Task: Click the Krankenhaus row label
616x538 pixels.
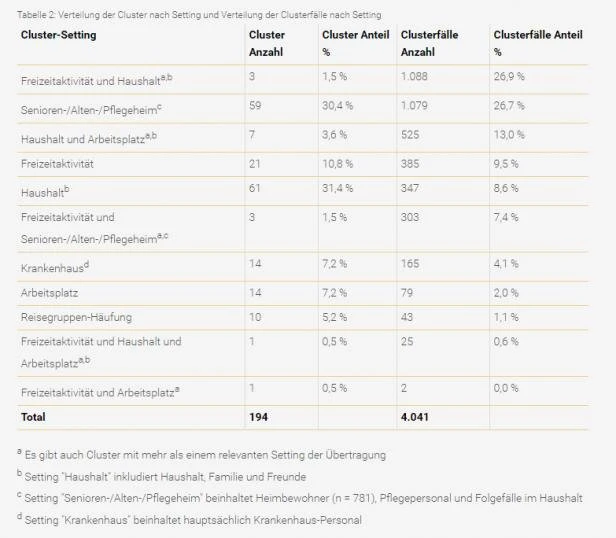Action: (55, 267)
